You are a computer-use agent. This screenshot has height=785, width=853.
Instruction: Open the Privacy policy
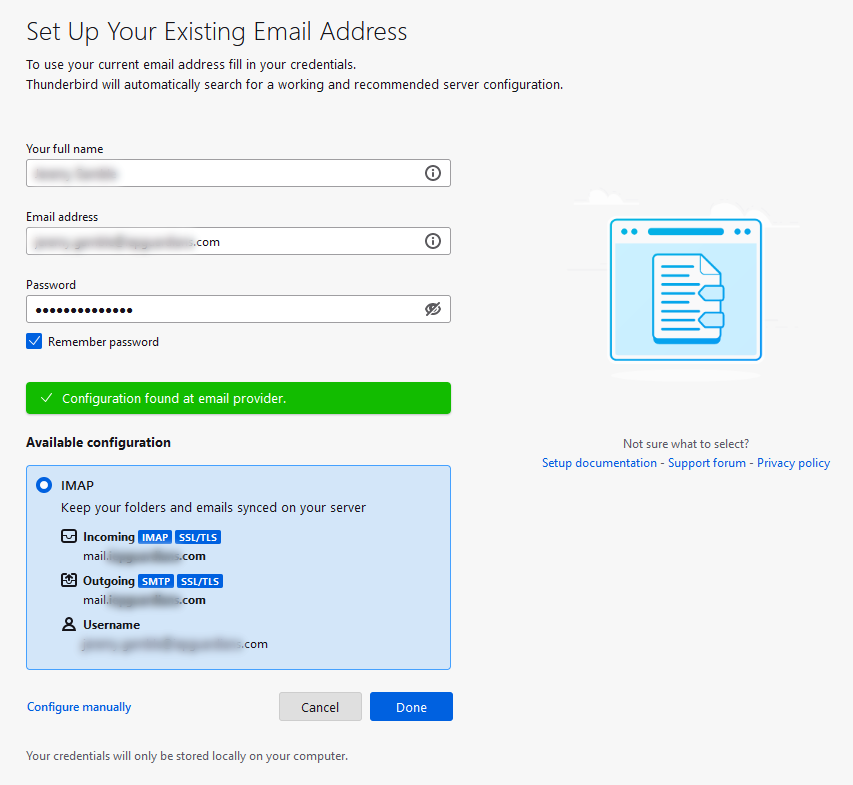point(793,462)
